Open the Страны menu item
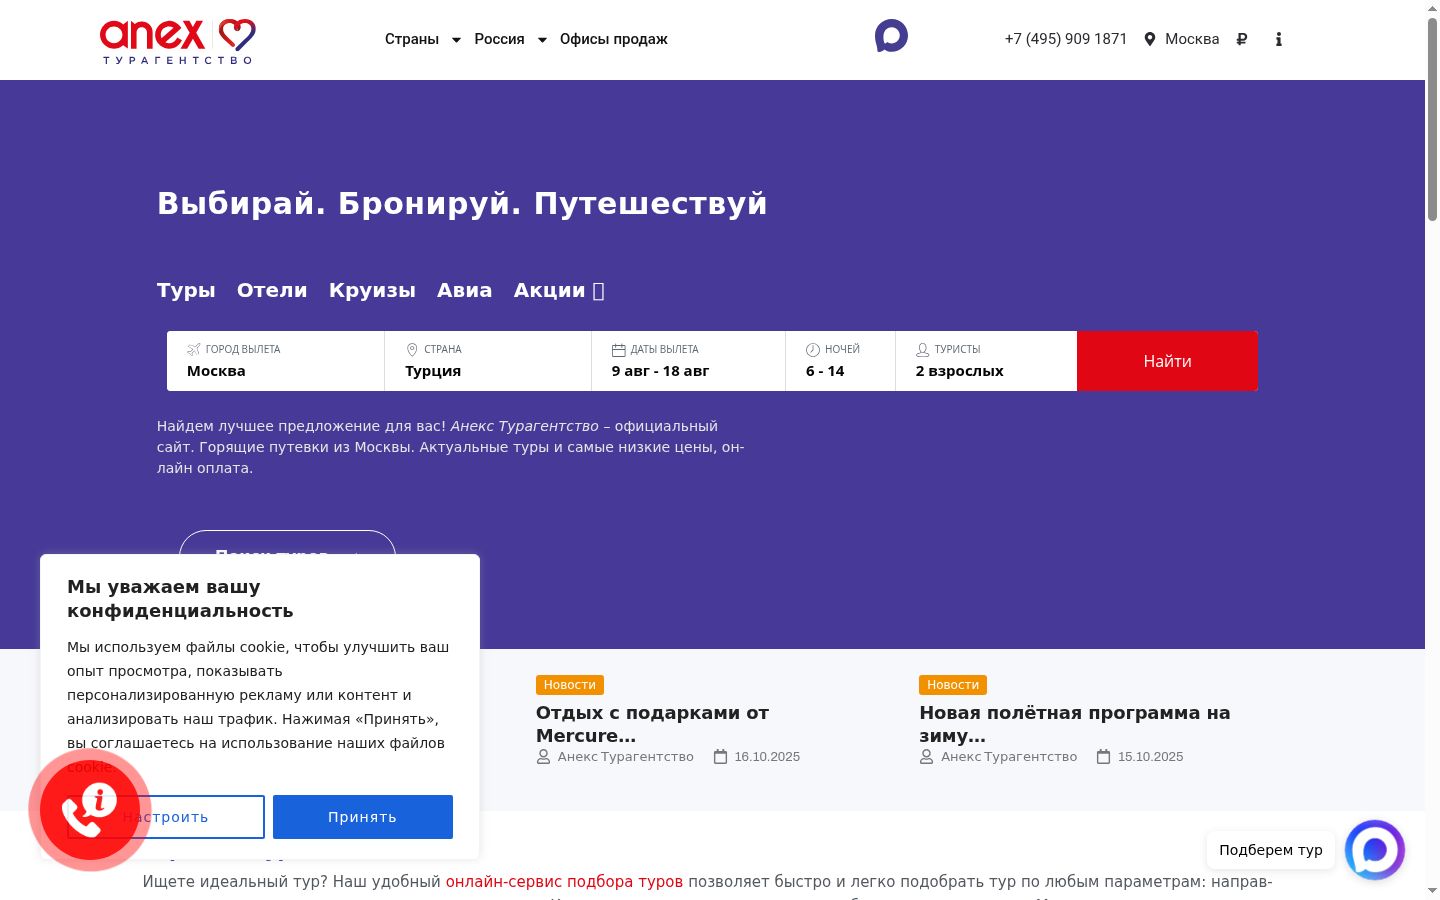This screenshot has width=1440, height=900. [412, 39]
